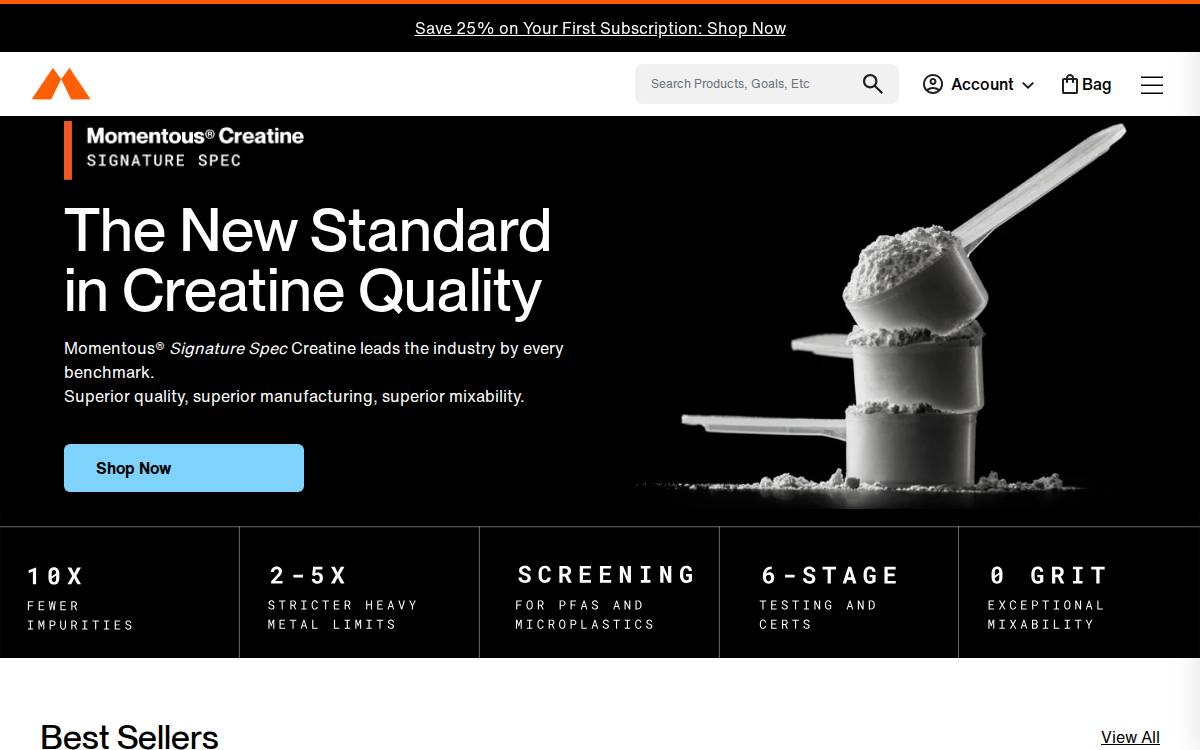Open the hamburger menu

point(1152,85)
